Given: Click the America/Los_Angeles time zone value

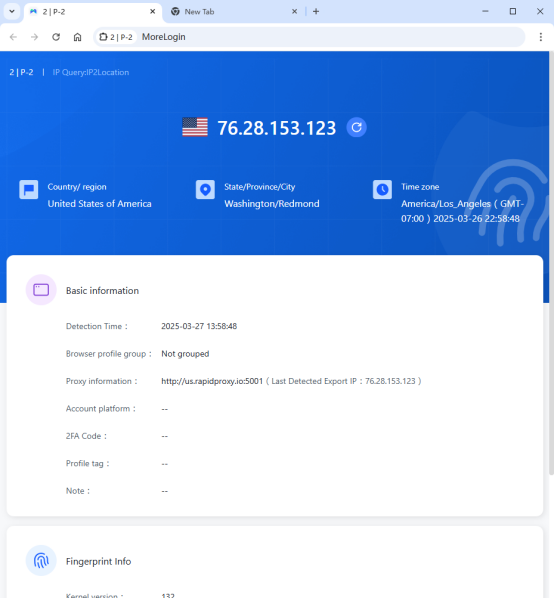Looking at the screenshot, I should click(462, 211).
